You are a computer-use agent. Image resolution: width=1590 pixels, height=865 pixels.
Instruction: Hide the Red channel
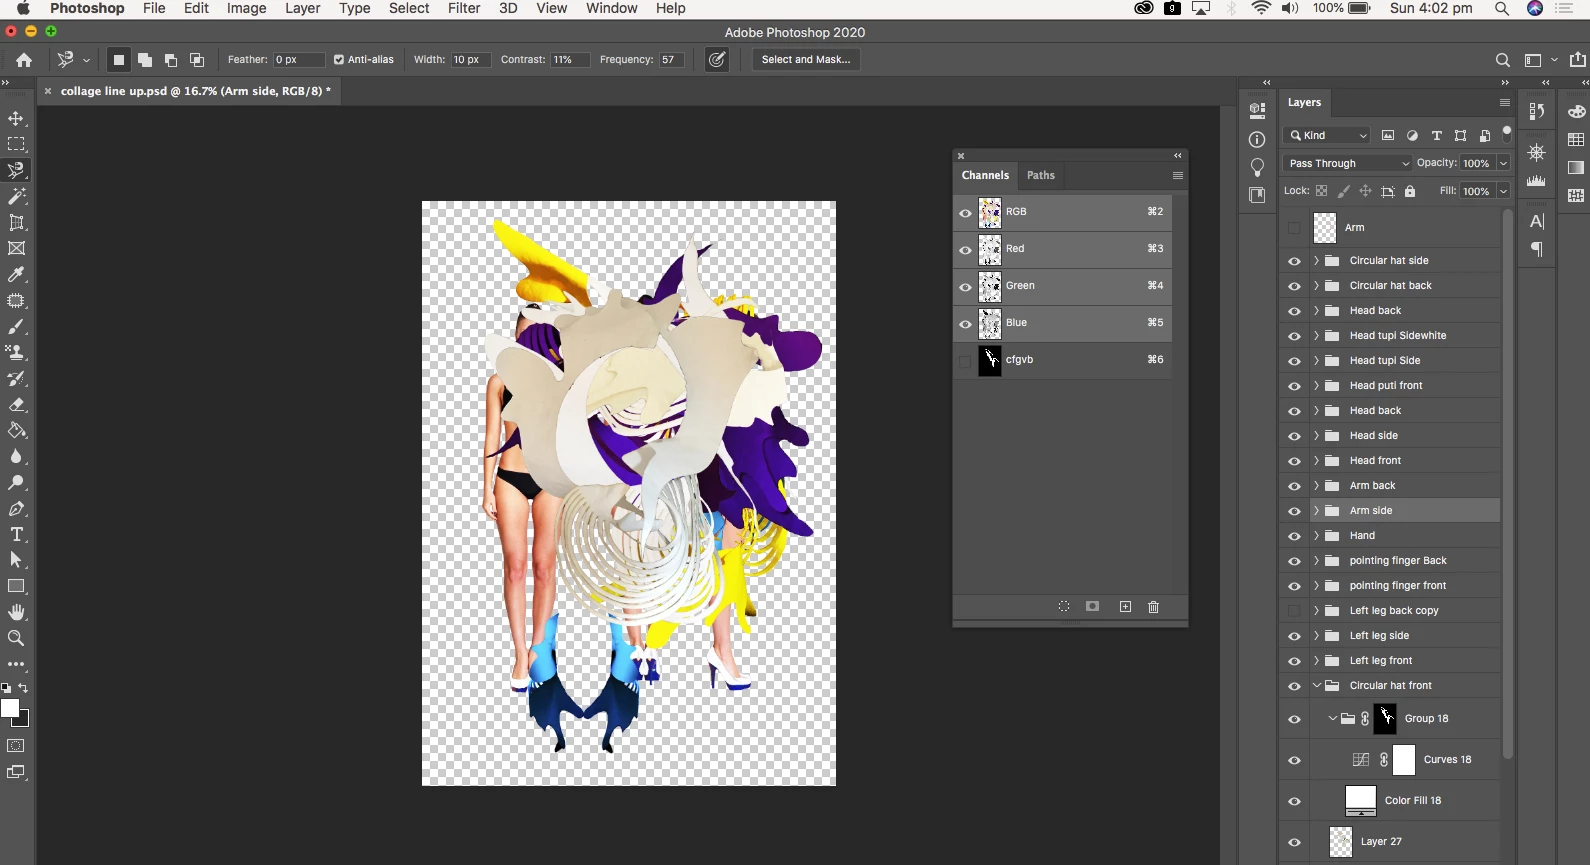965,250
